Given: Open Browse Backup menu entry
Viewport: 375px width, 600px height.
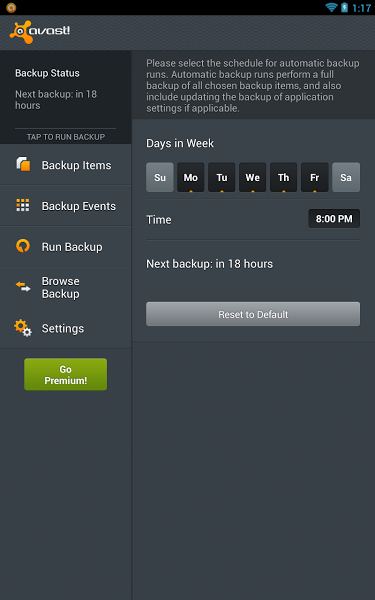Looking at the screenshot, I should click(x=65, y=287).
